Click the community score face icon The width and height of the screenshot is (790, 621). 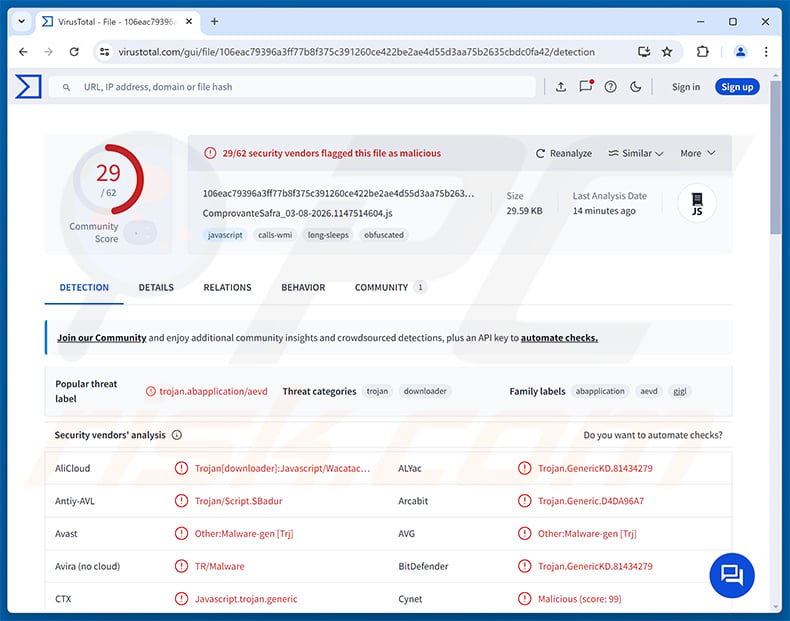click(140, 233)
